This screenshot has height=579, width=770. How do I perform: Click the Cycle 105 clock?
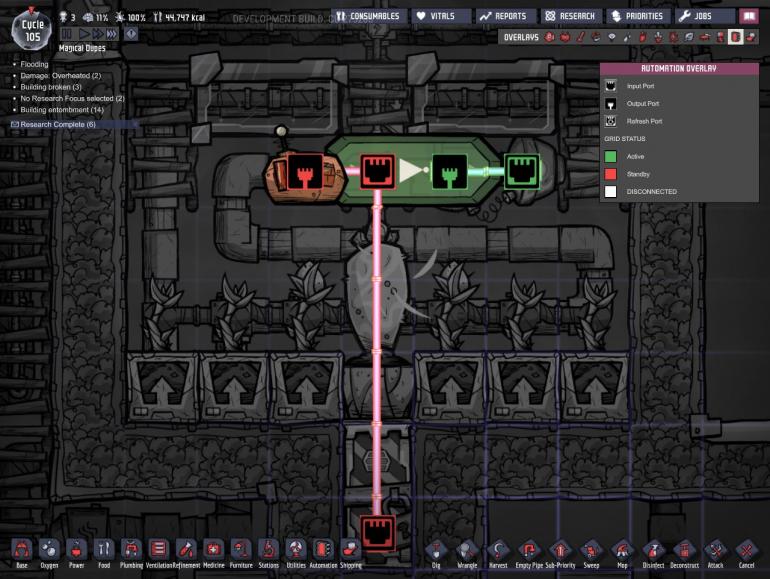pos(31,30)
